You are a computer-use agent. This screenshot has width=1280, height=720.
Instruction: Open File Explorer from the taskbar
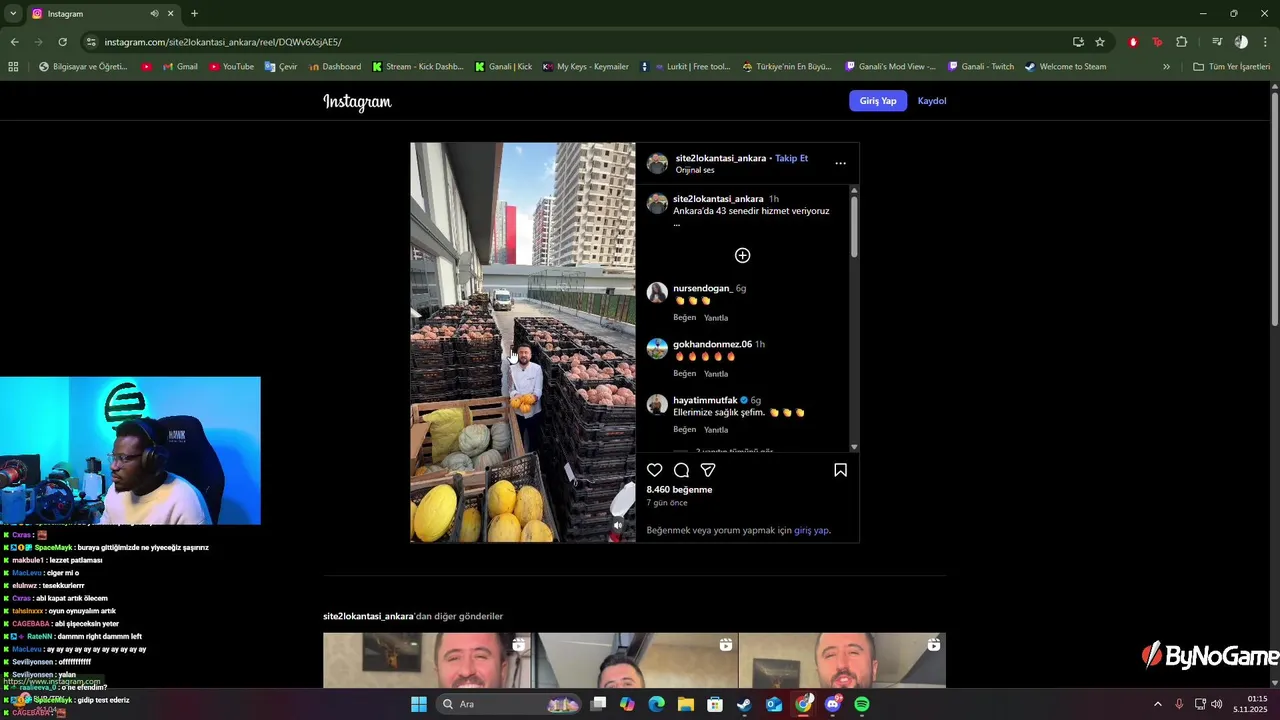[x=686, y=704]
